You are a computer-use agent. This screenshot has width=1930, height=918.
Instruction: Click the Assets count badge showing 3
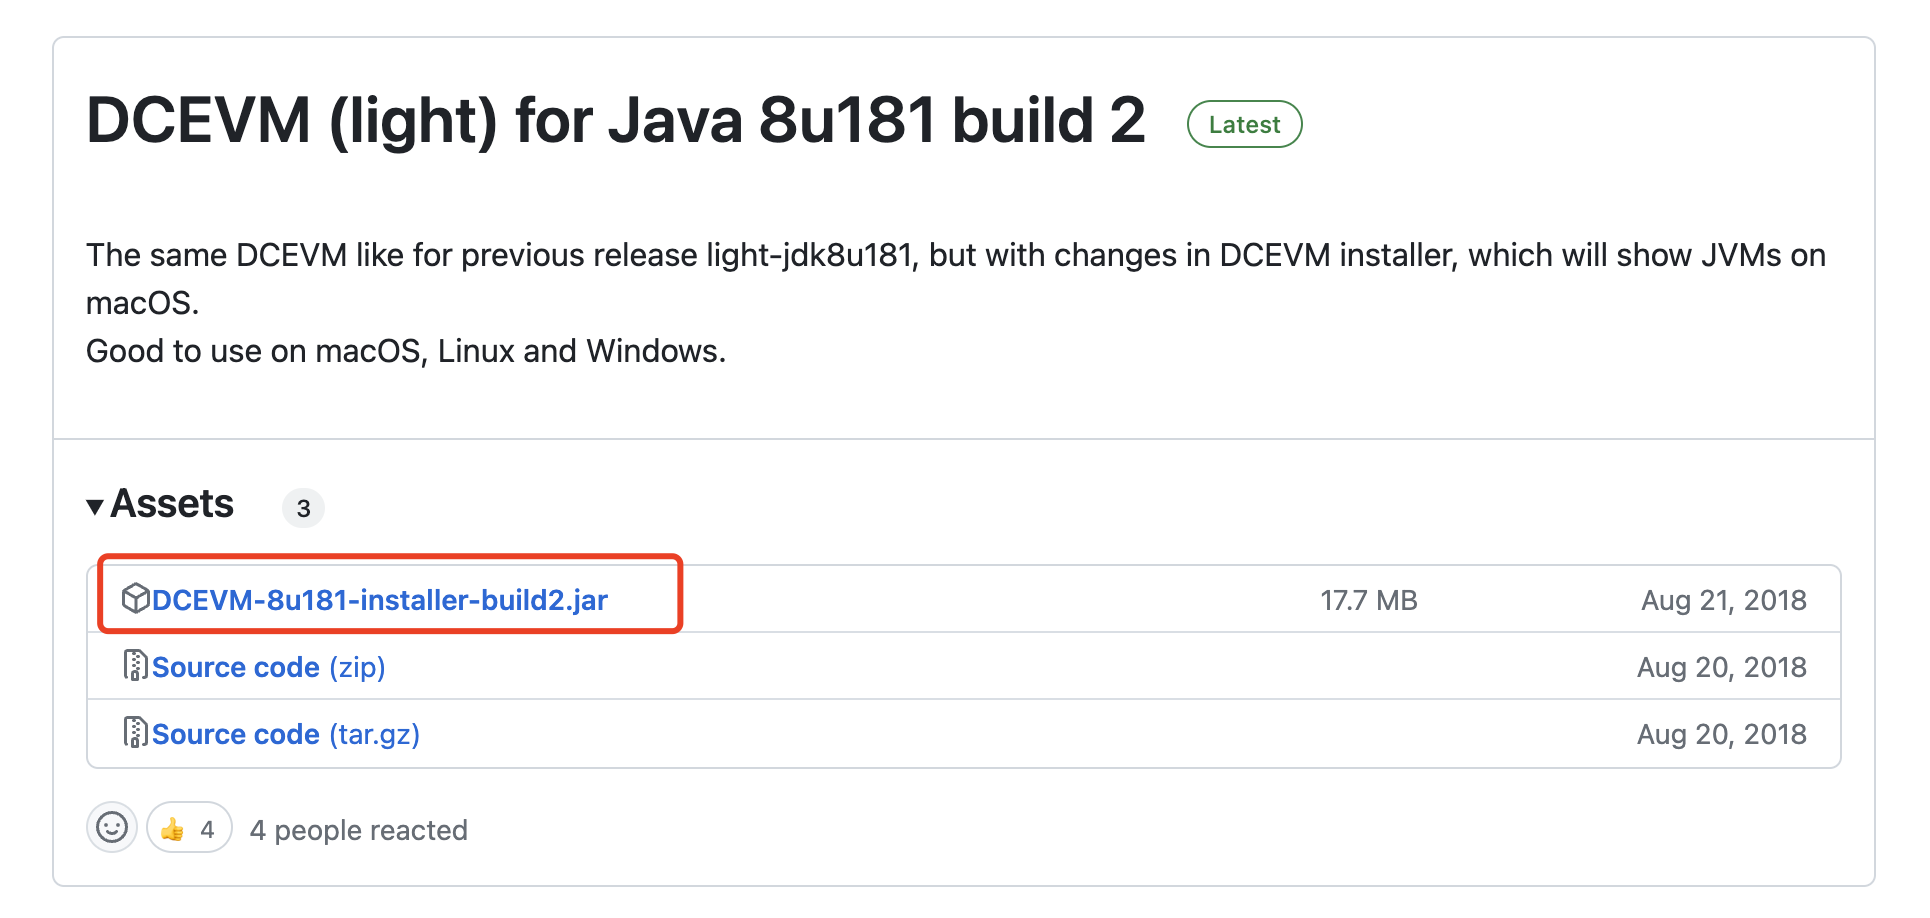(303, 508)
